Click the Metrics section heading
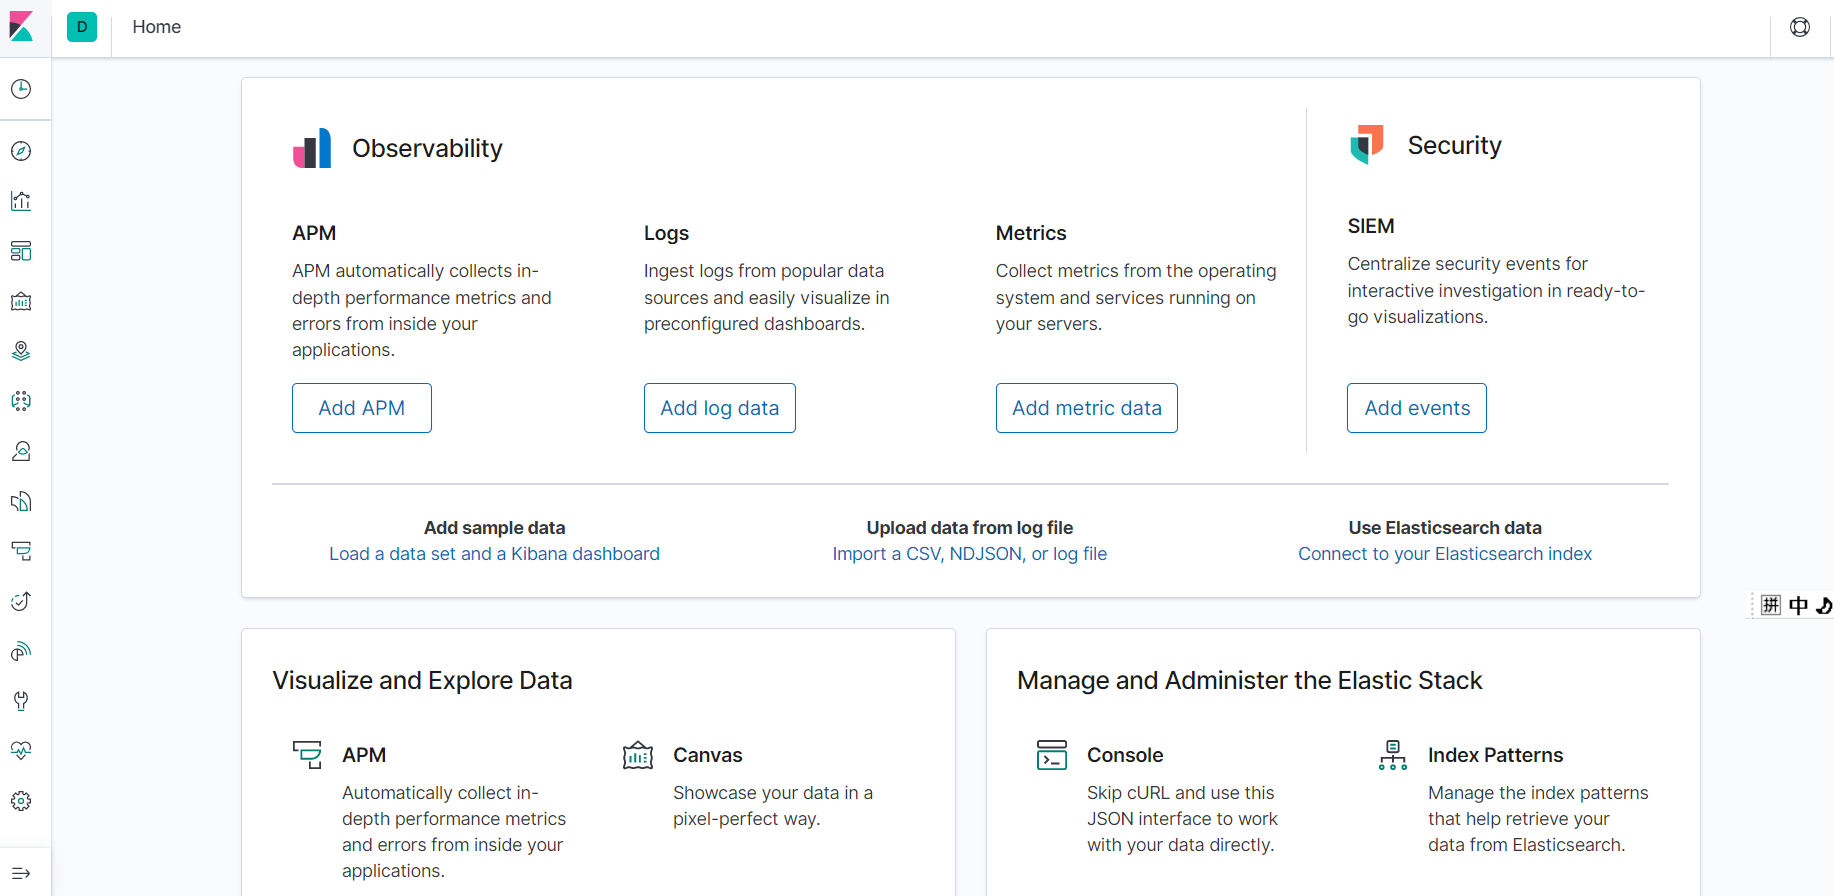The width and height of the screenshot is (1834, 896). pos(1031,233)
